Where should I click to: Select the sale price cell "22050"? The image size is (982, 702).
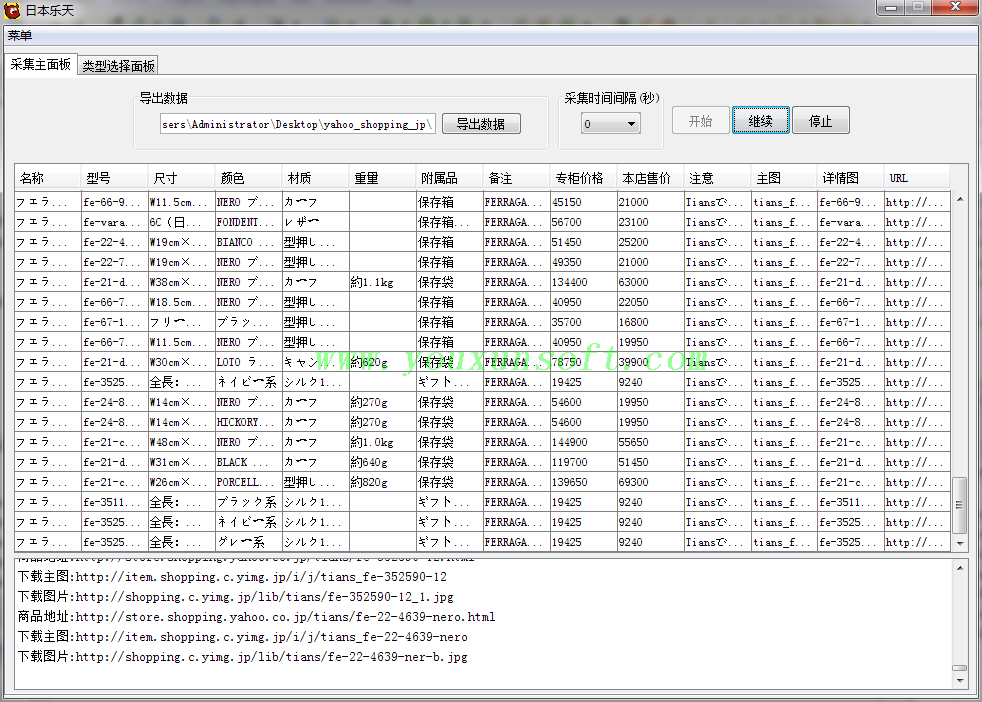pyautogui.click(x=651, y=302)
